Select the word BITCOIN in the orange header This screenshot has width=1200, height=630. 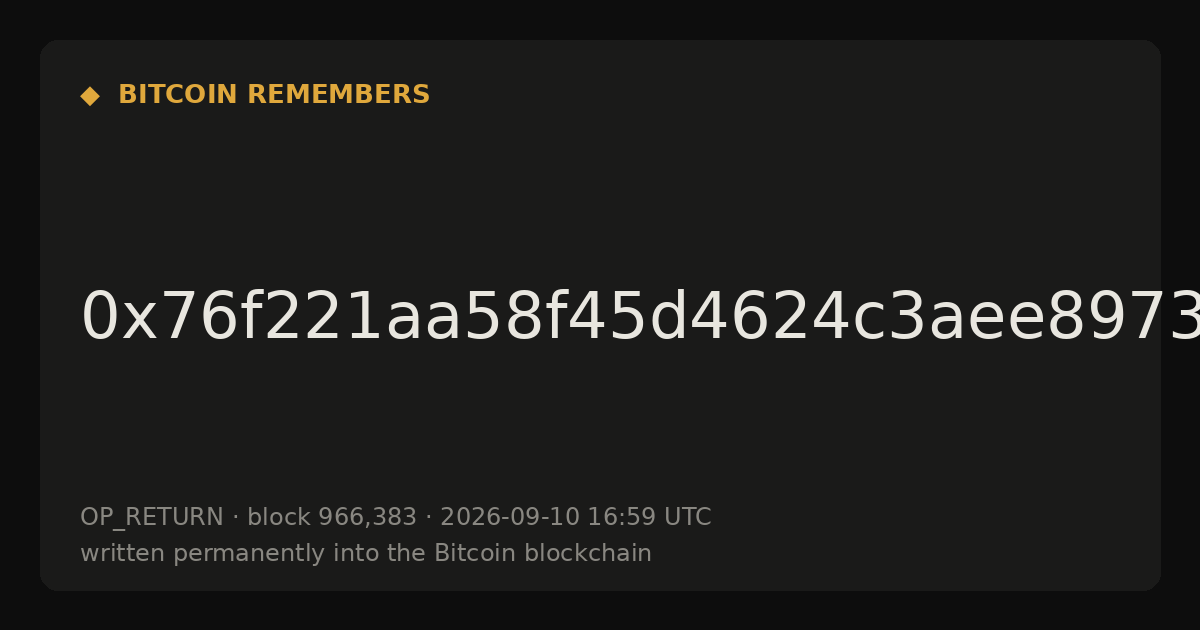tap(179, 95)
